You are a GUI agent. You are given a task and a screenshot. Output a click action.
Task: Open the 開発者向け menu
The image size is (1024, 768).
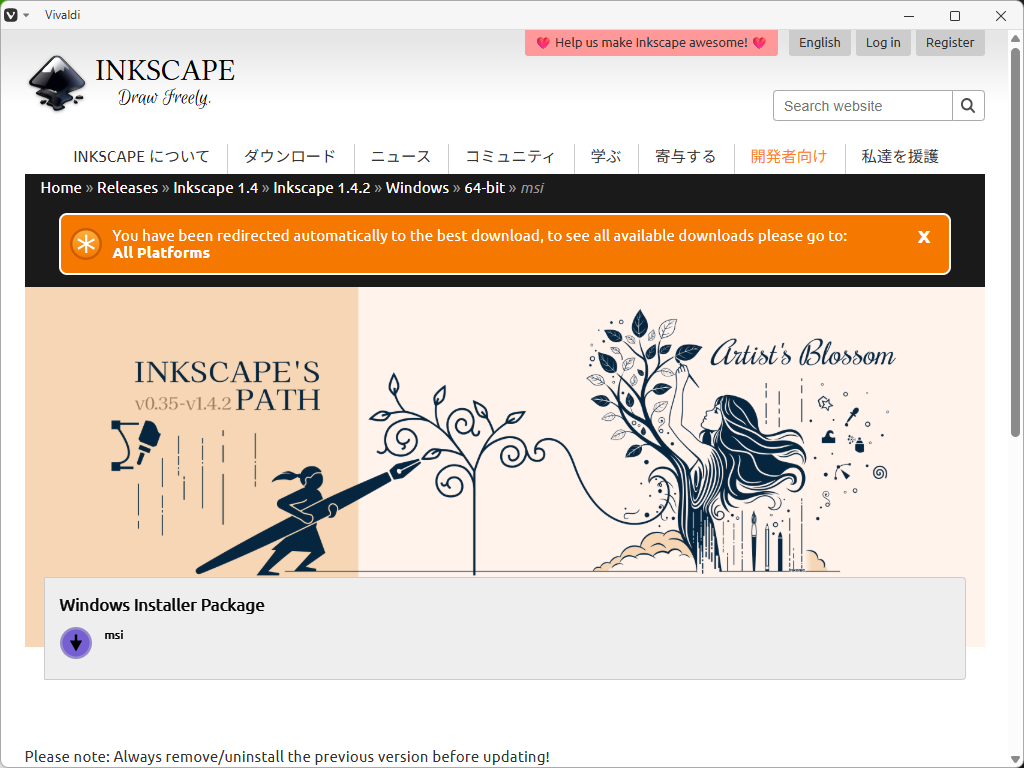pyautogui.click(x=789, y=157)
